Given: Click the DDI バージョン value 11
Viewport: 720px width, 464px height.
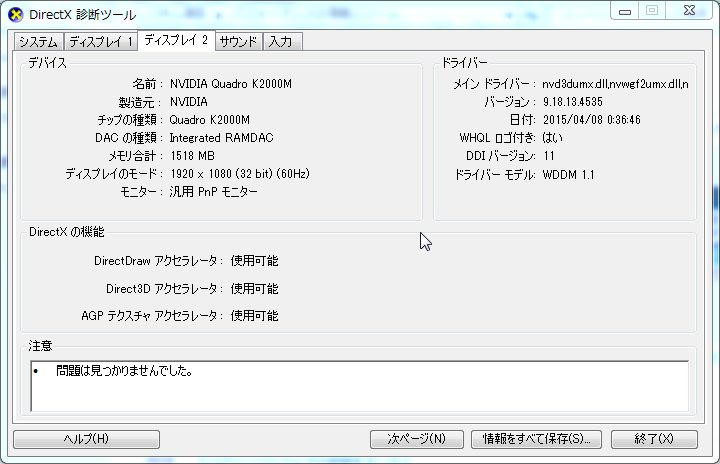Looking at the screenshot, I should [549, 156].
